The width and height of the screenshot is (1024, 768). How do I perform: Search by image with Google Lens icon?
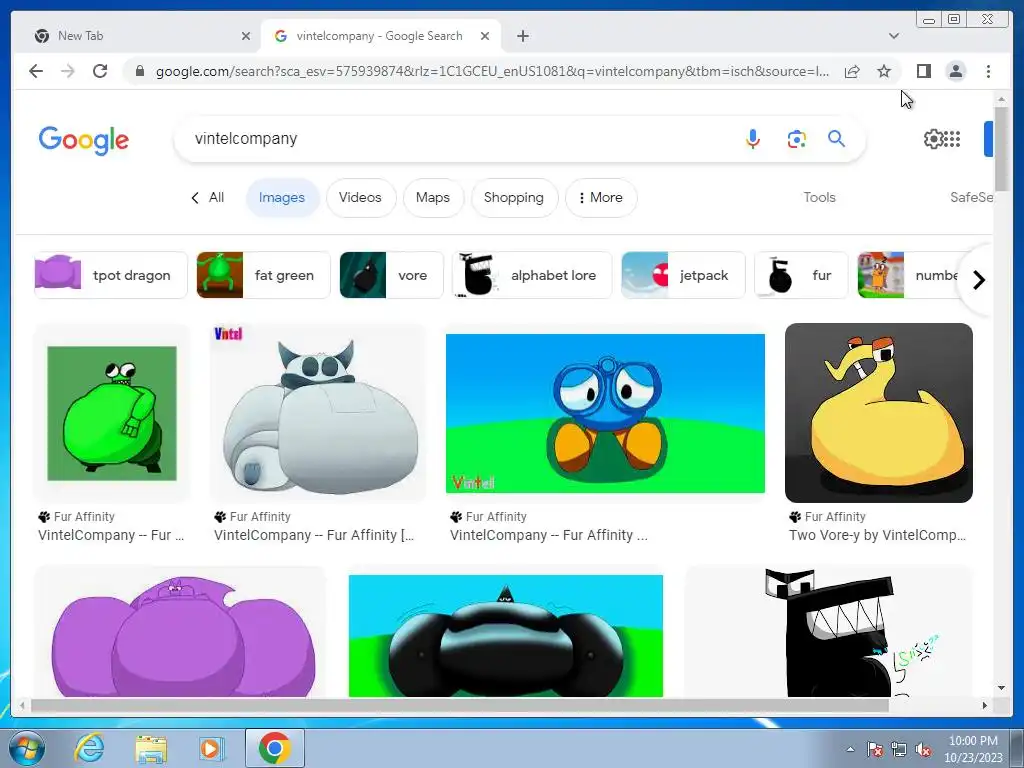[x=796, y=139]
